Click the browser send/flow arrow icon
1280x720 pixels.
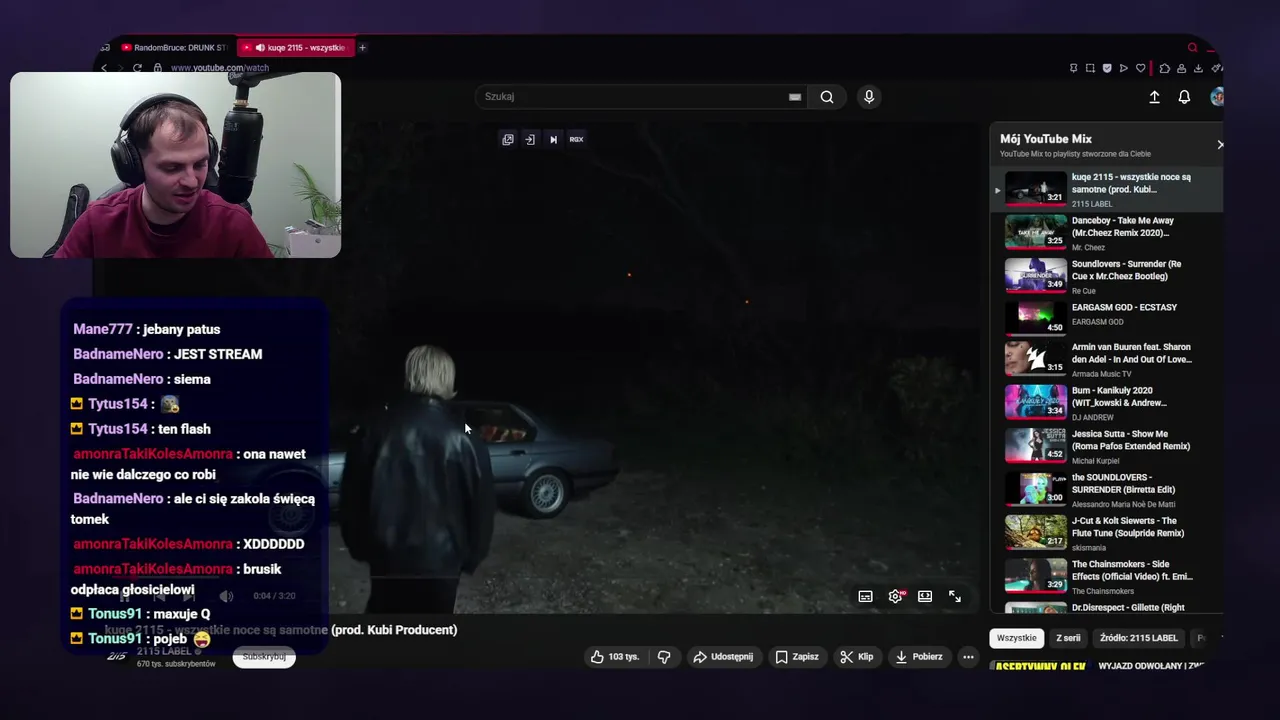[x=1124, y=68]
